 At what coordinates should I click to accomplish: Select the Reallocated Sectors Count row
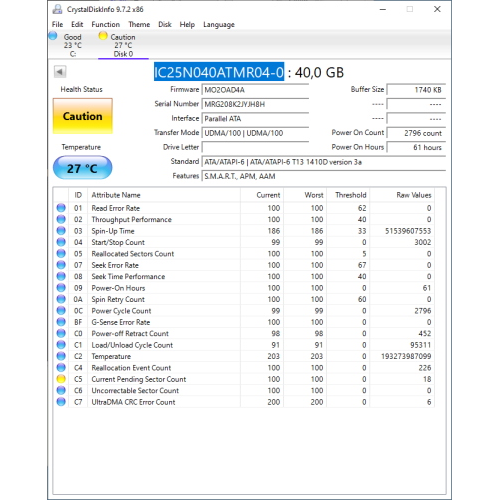point(244,254)
